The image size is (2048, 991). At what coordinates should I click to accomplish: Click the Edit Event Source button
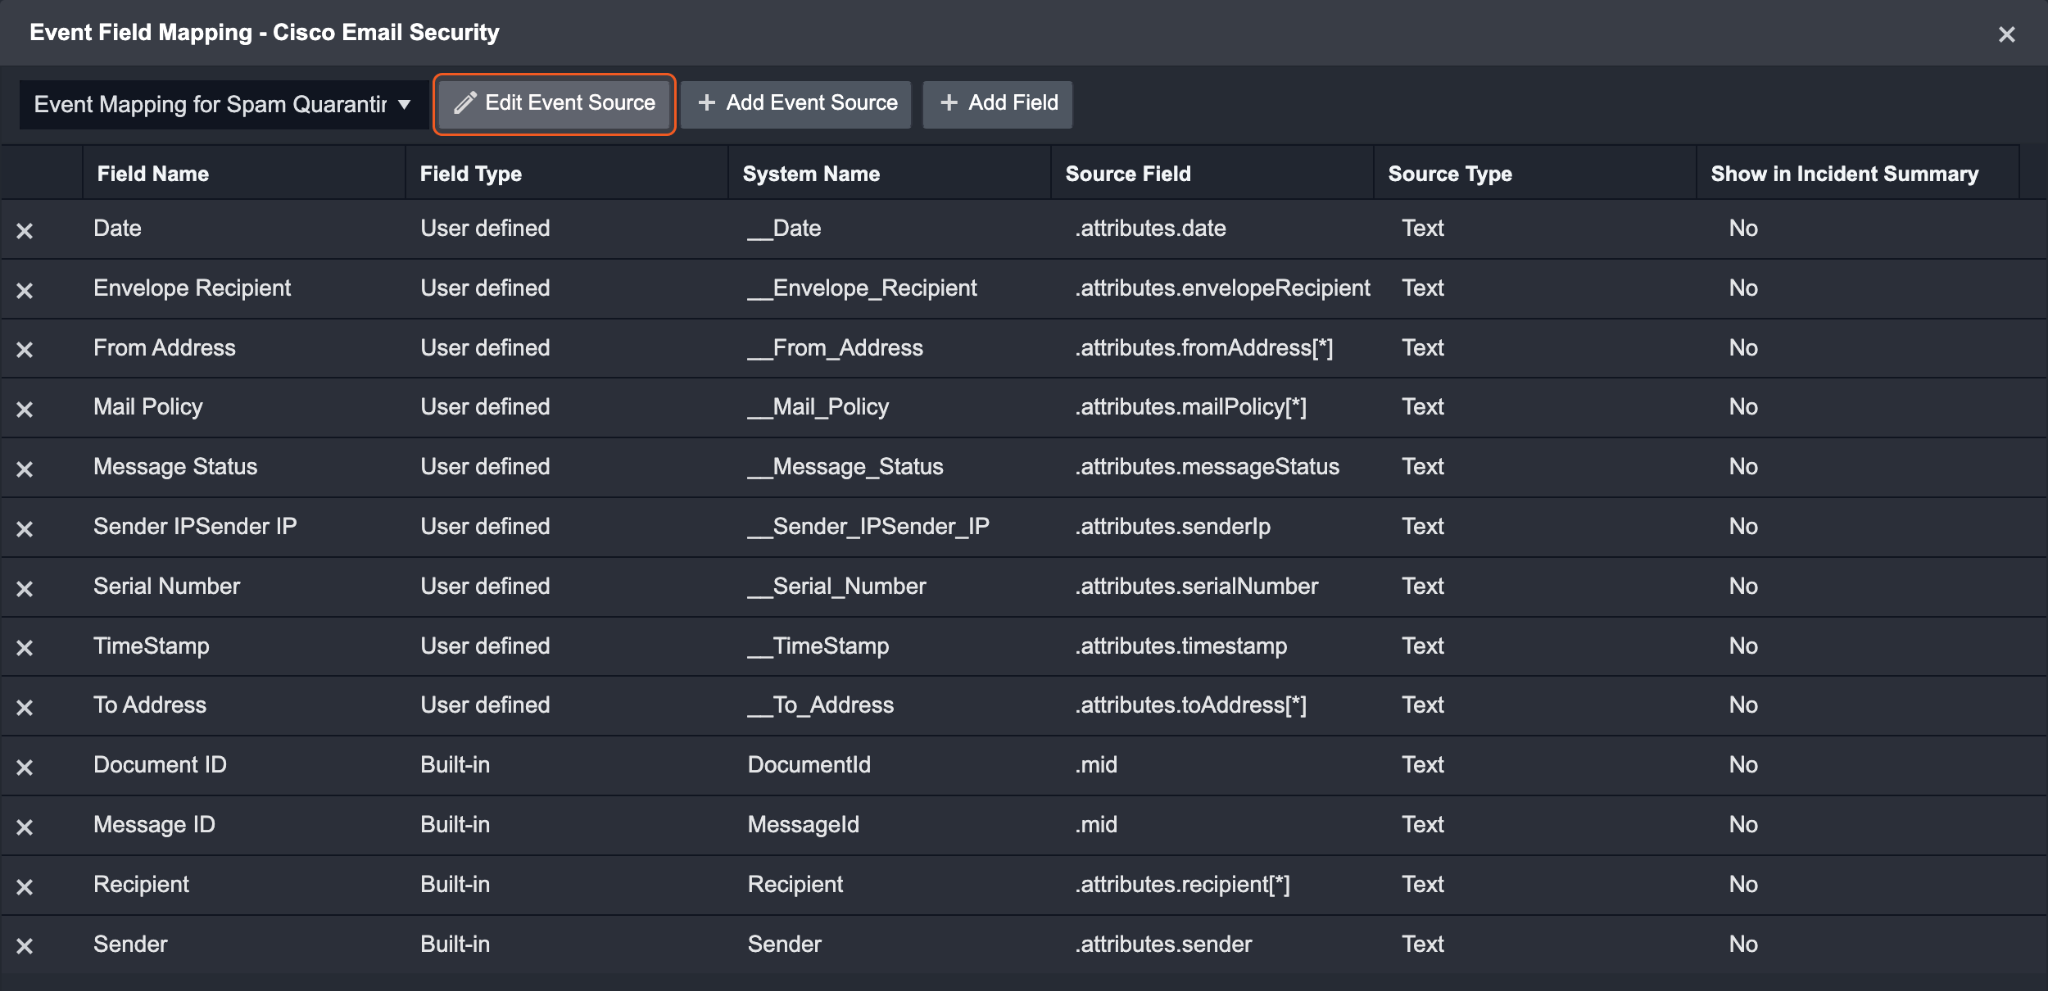(x=555, y=103)
